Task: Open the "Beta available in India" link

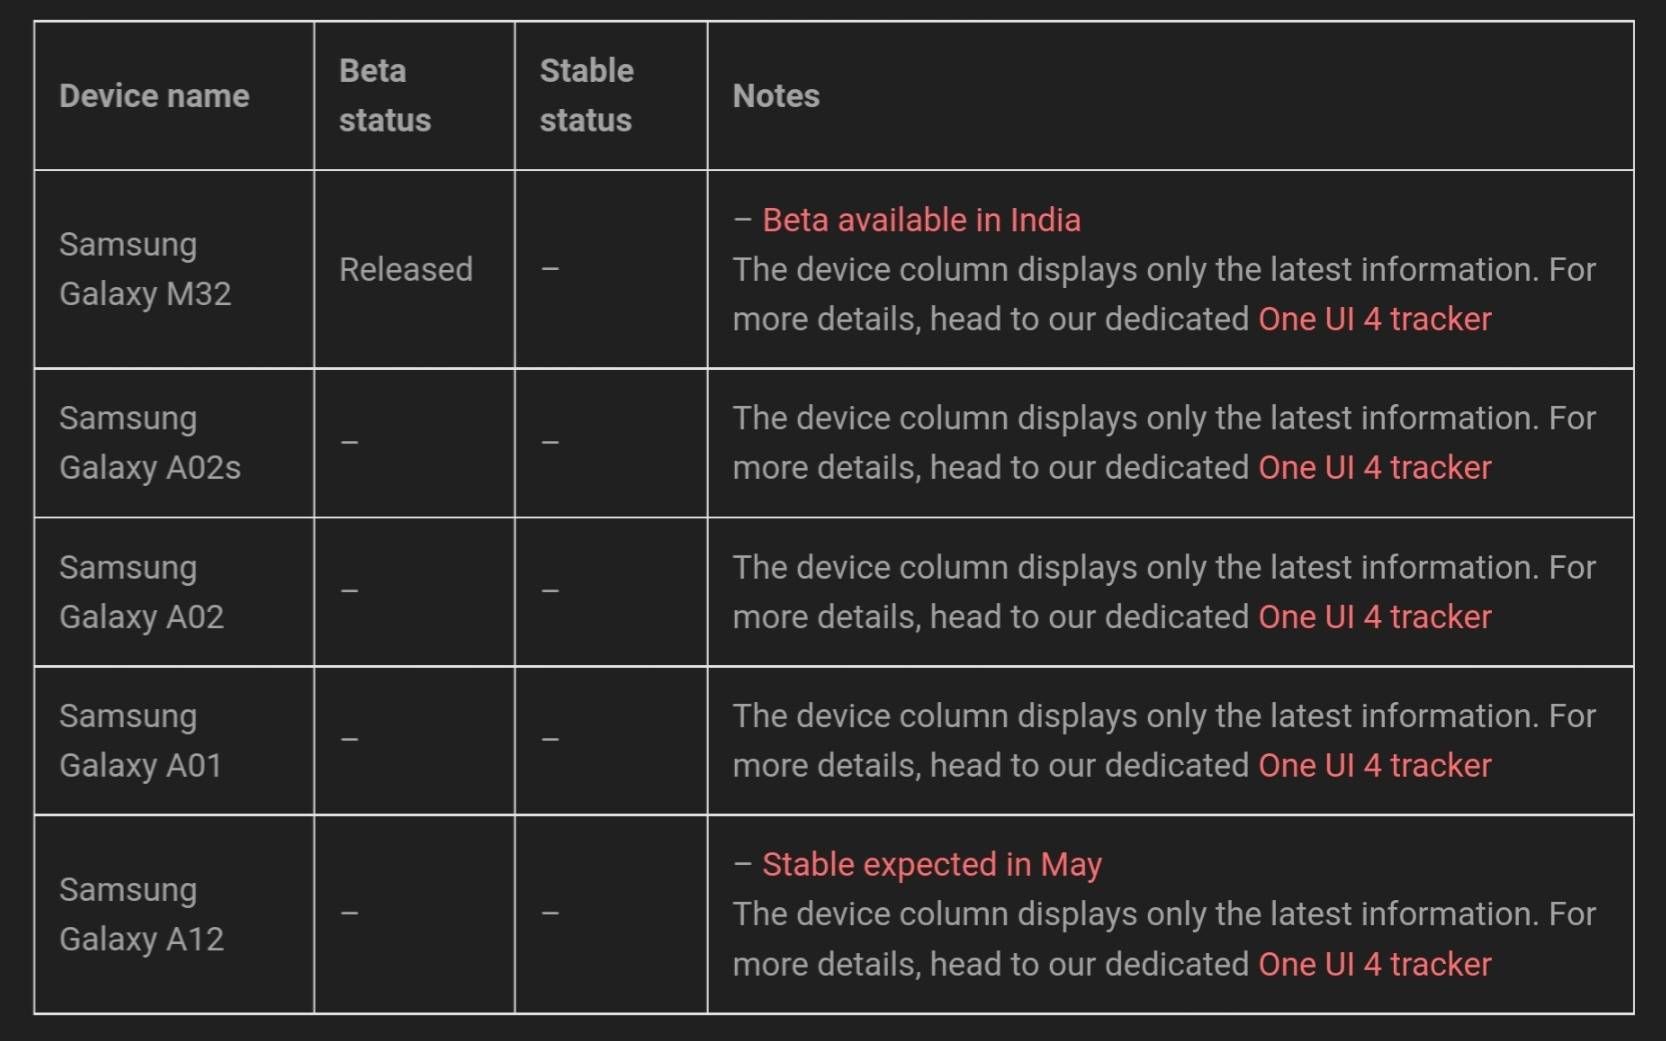Action: 921,220
